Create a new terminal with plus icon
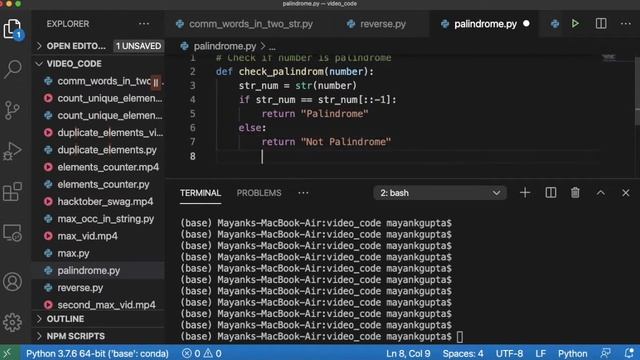 tap(525, 193)
